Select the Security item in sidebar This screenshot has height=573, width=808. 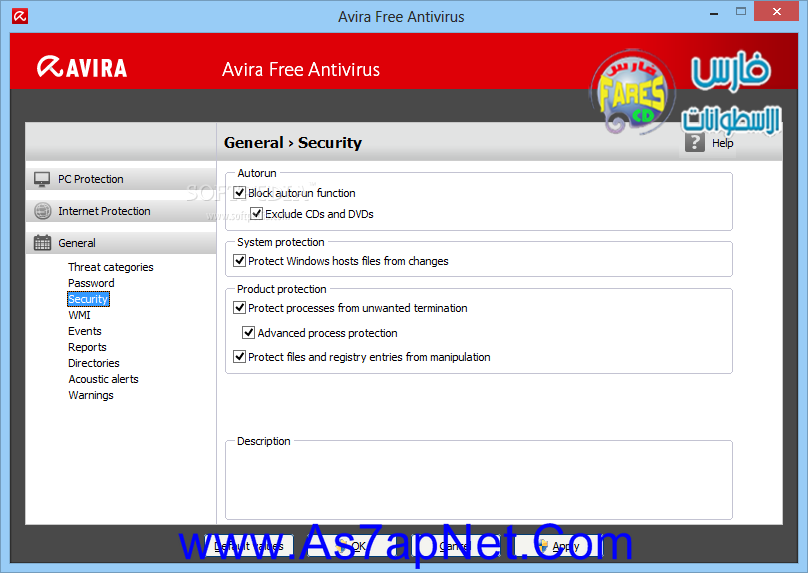88,299
